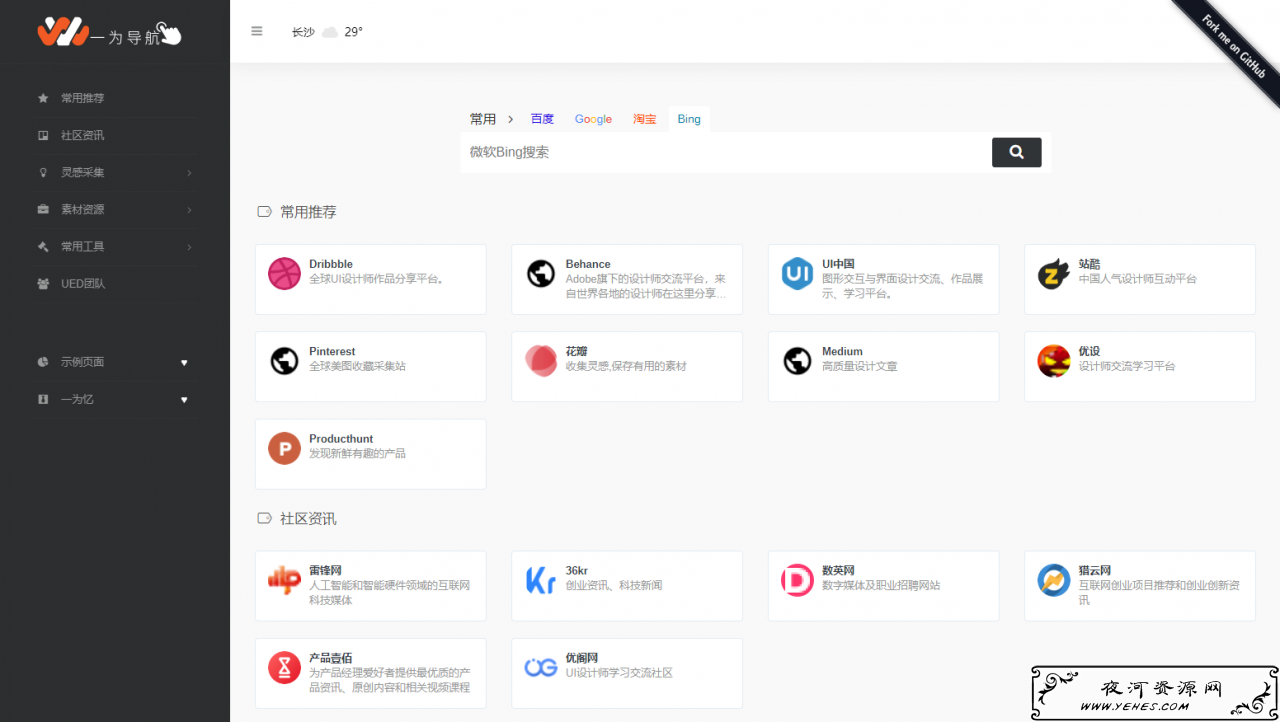The image size is (1280, 722).
Task: Focus the 微软Bing搜索 input field
Action: click(x=725, y=152)
